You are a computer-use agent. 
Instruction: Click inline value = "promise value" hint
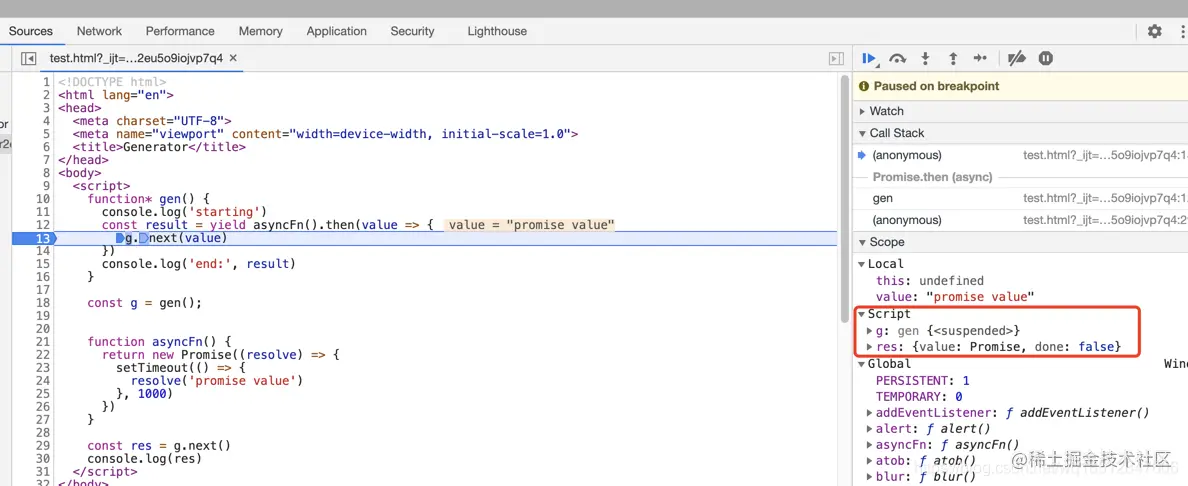point(530,225)
